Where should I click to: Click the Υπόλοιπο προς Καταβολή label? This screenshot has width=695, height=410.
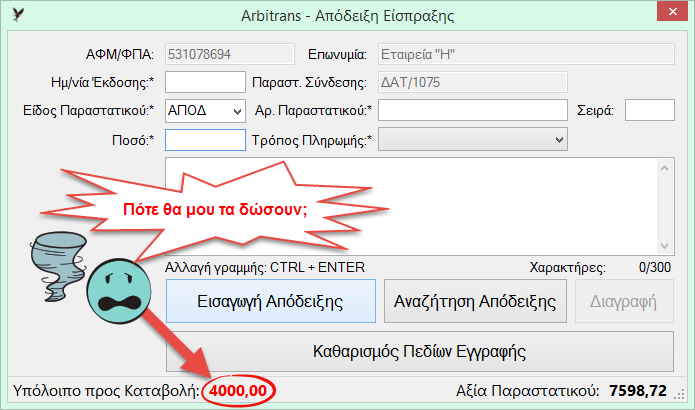coord(106,391)
